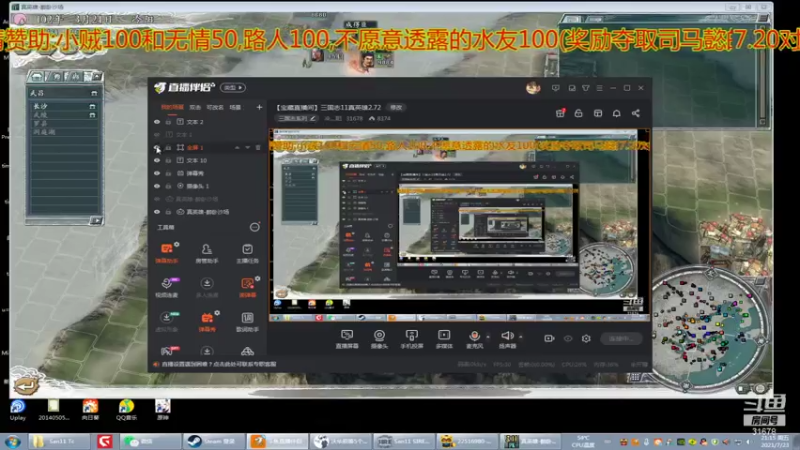This screenshot has width=800, height=450.
Task: Toggle visibility eye of 文本 2 source
Action: (157, 122)
